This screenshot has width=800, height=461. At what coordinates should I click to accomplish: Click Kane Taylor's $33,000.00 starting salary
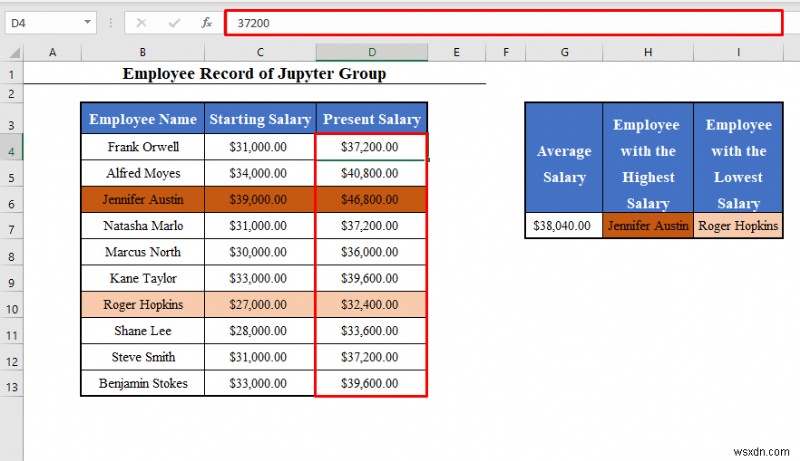click(x=258, y=278)
